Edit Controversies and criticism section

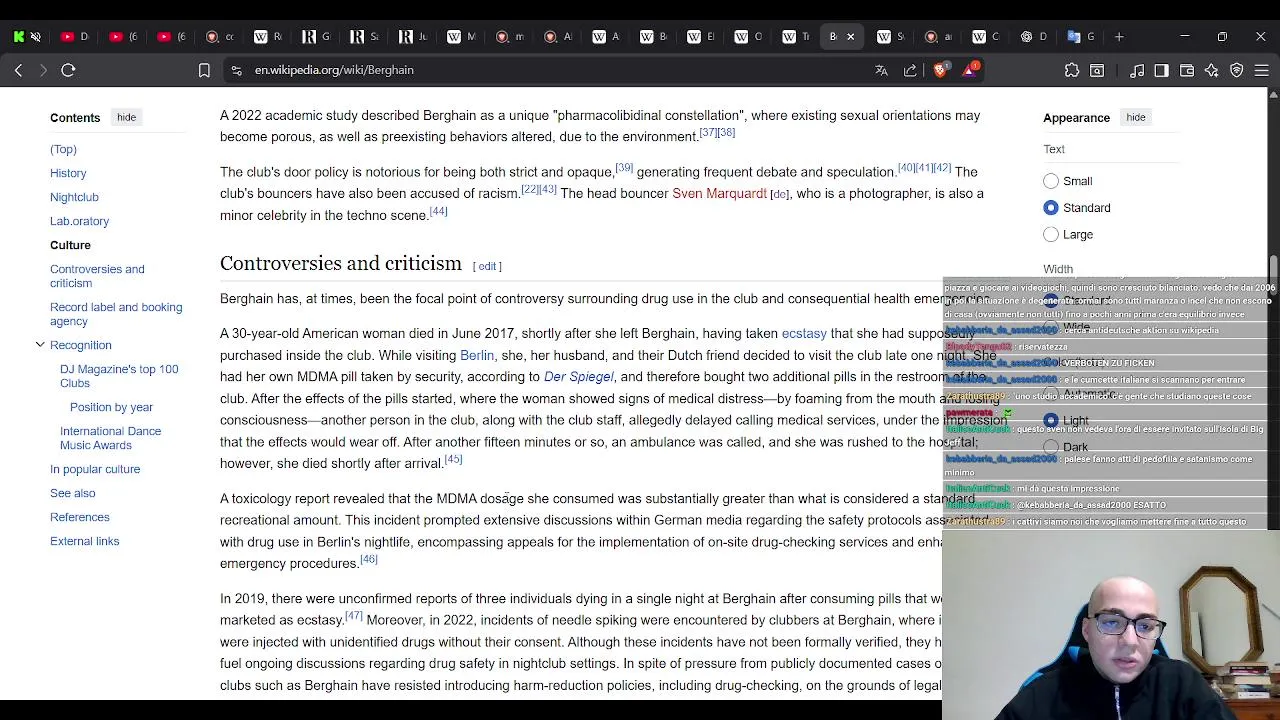487,266
